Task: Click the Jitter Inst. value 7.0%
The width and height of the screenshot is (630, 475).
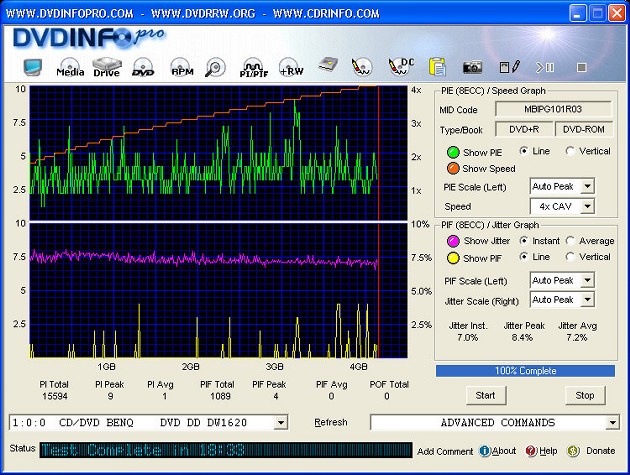Action: click(x=468, y=338)
